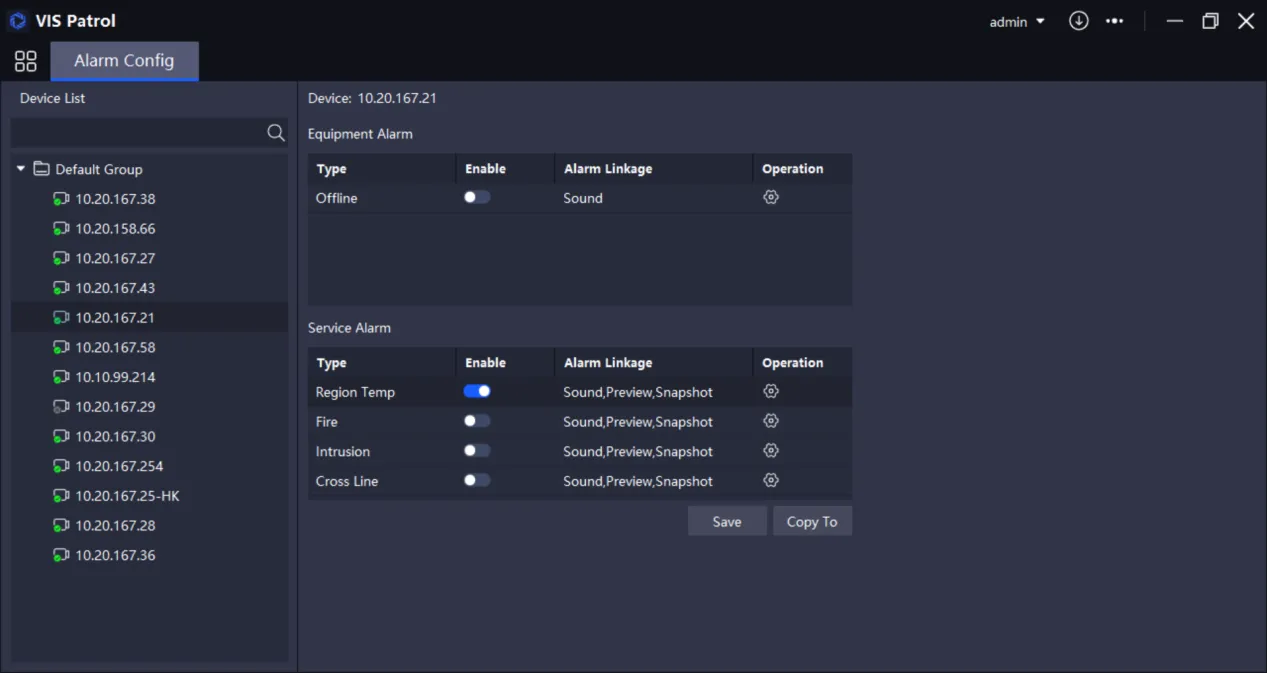Enable the Intrusion alarm toggle

477,451
